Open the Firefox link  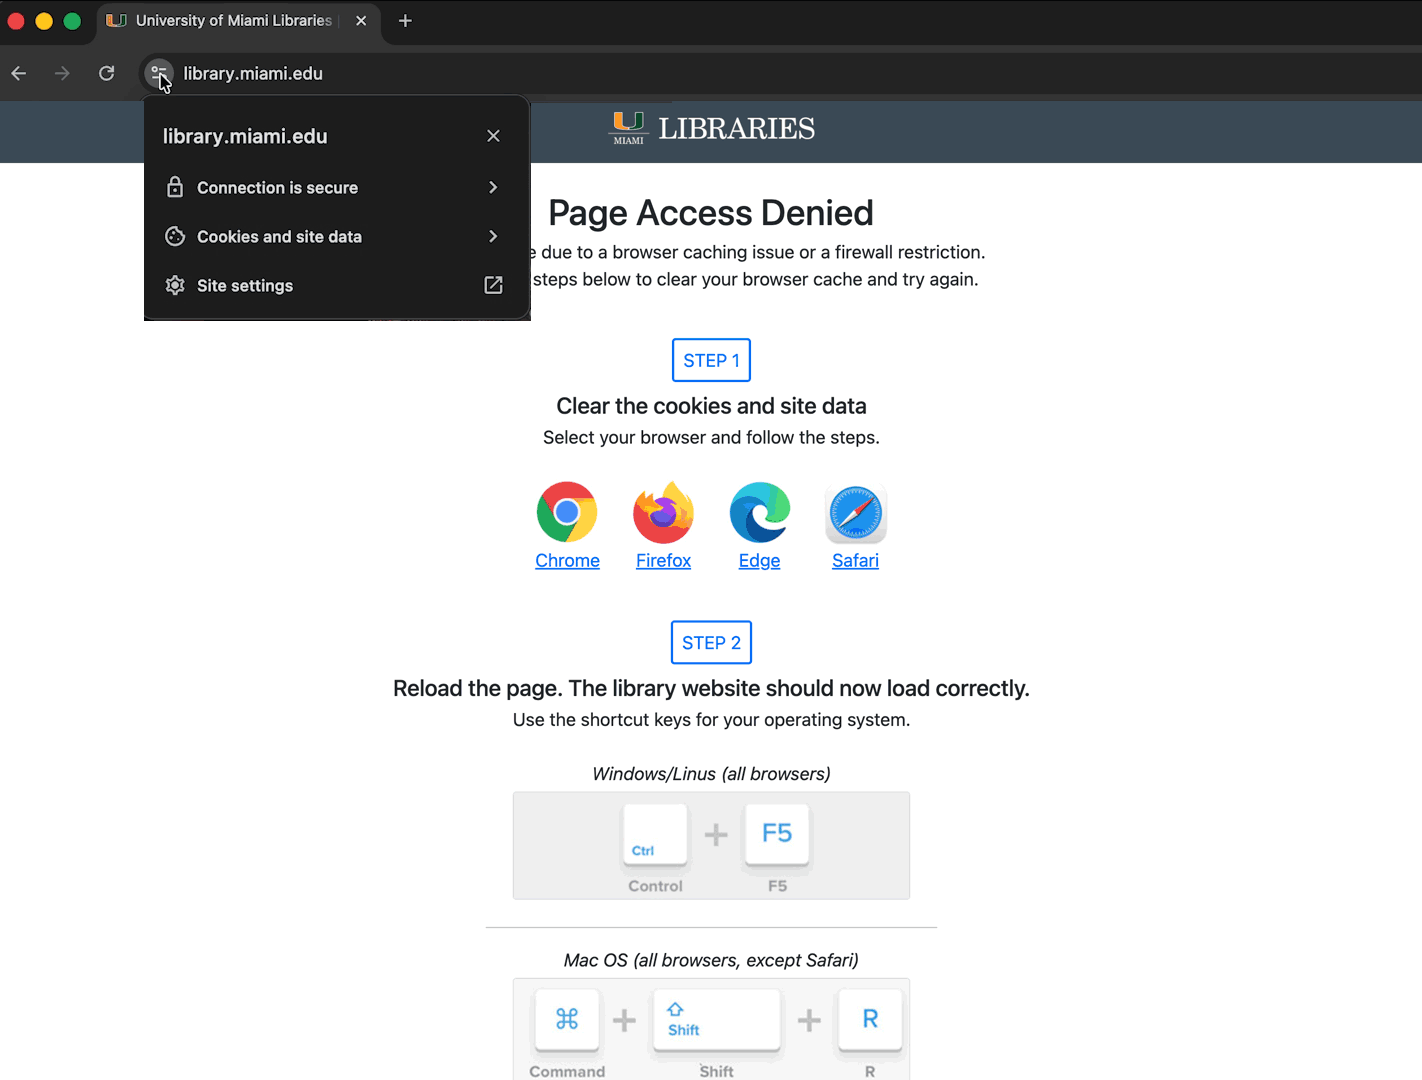(663, 561)
